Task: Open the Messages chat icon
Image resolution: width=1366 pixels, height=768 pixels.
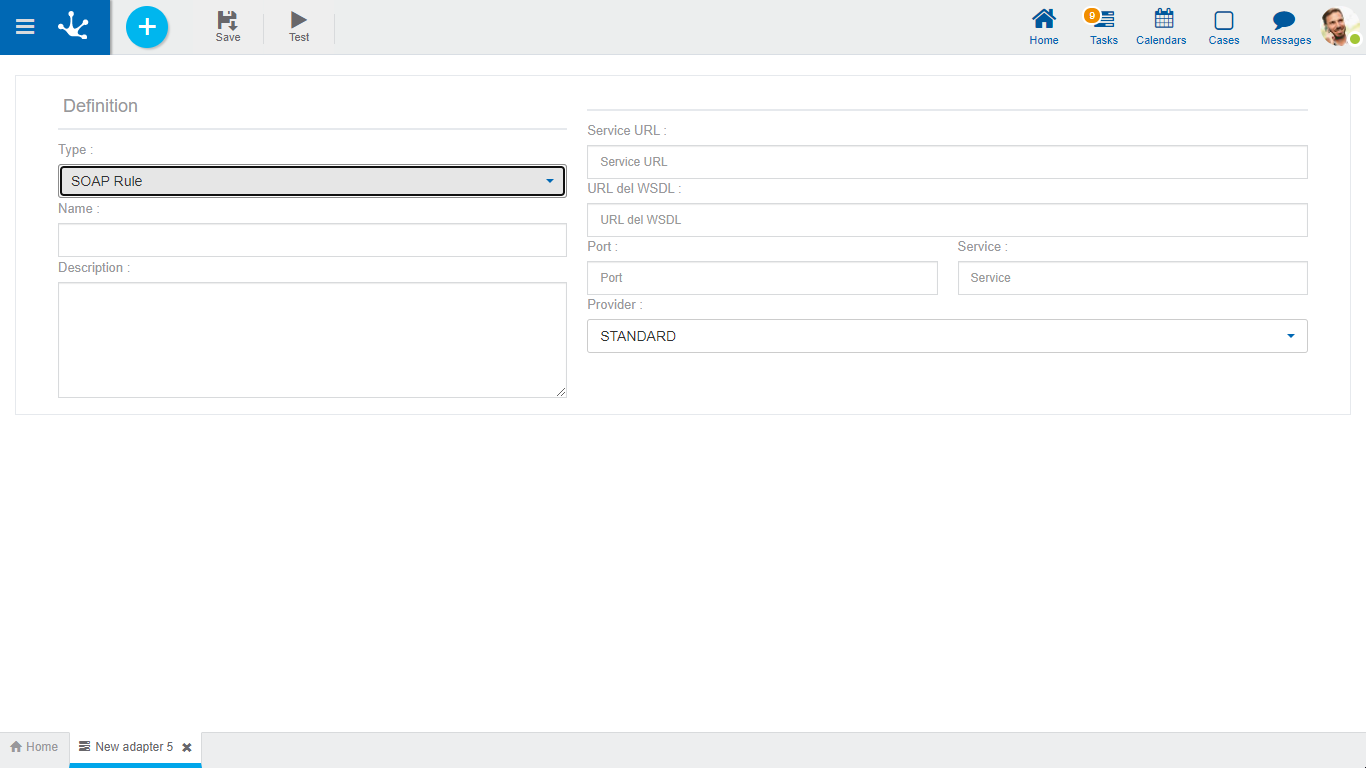Action: [x=1286, y=27]
